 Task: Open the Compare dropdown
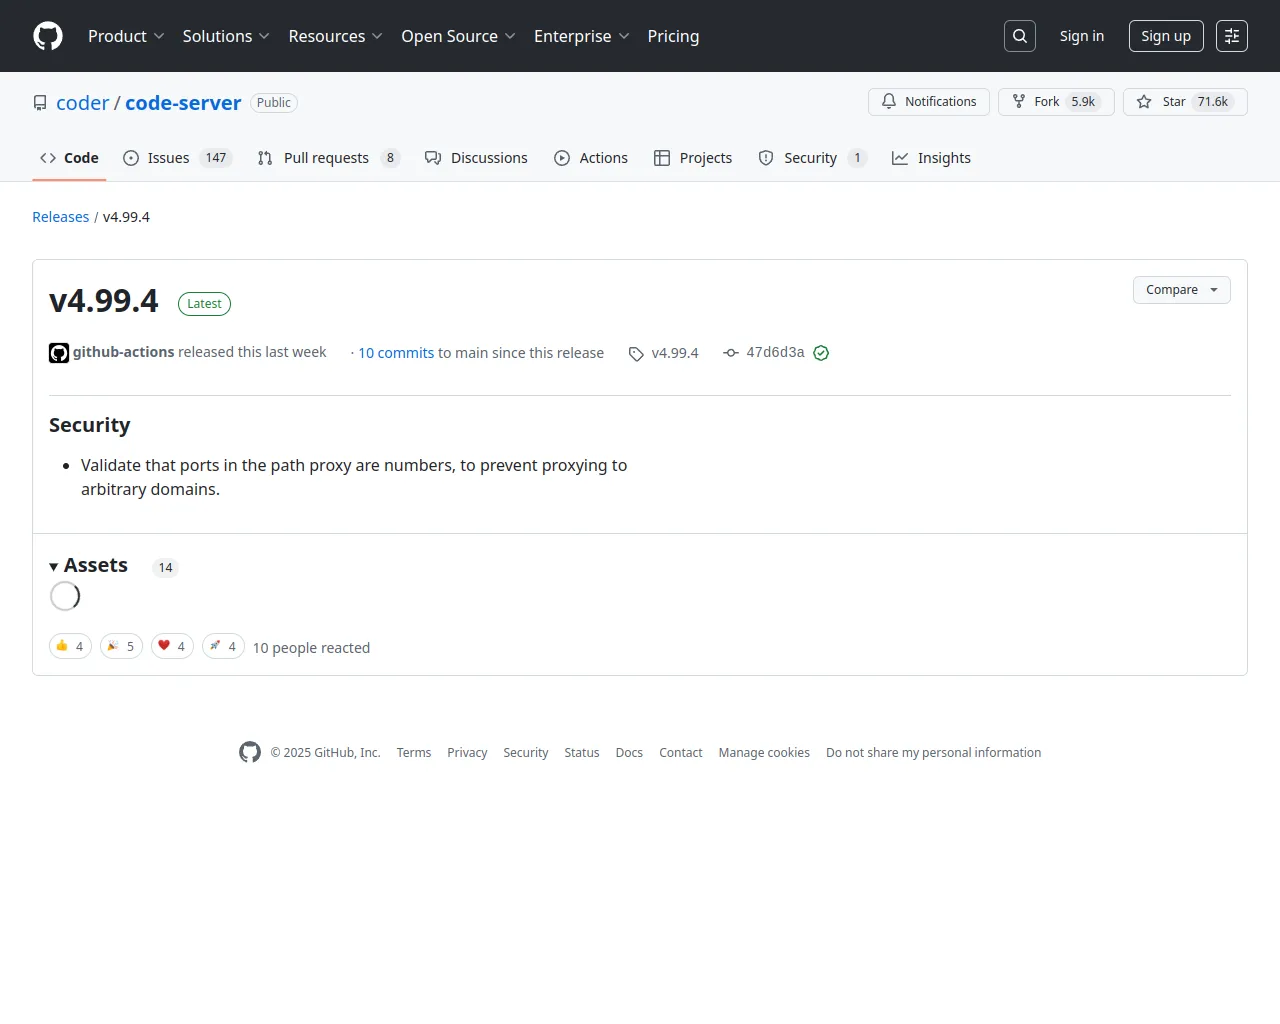tap(1181, 290)
